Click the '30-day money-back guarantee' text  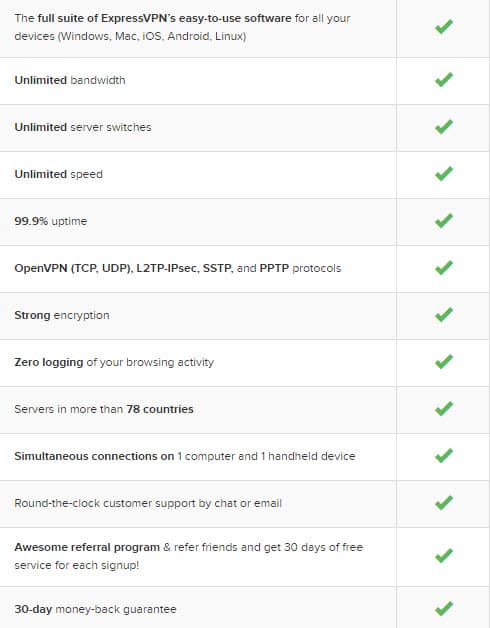point(95,609)
